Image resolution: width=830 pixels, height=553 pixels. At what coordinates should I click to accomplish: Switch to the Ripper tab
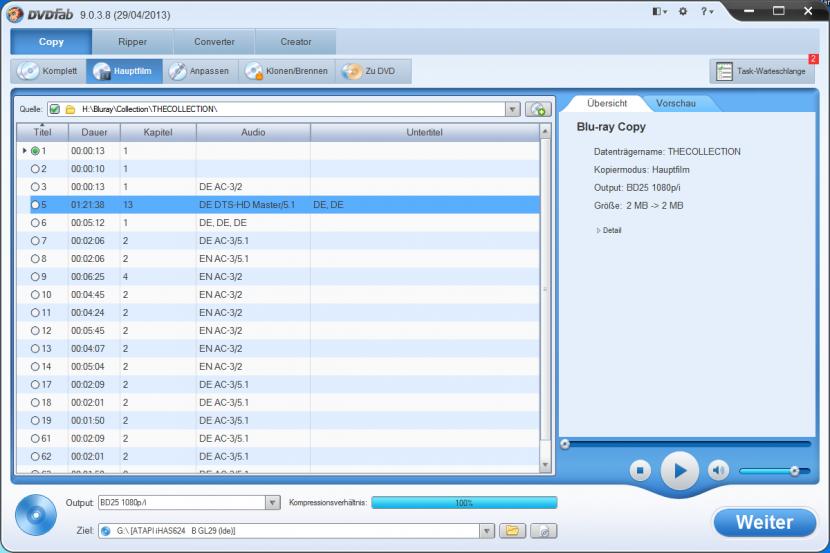click(x=132, y=42)
